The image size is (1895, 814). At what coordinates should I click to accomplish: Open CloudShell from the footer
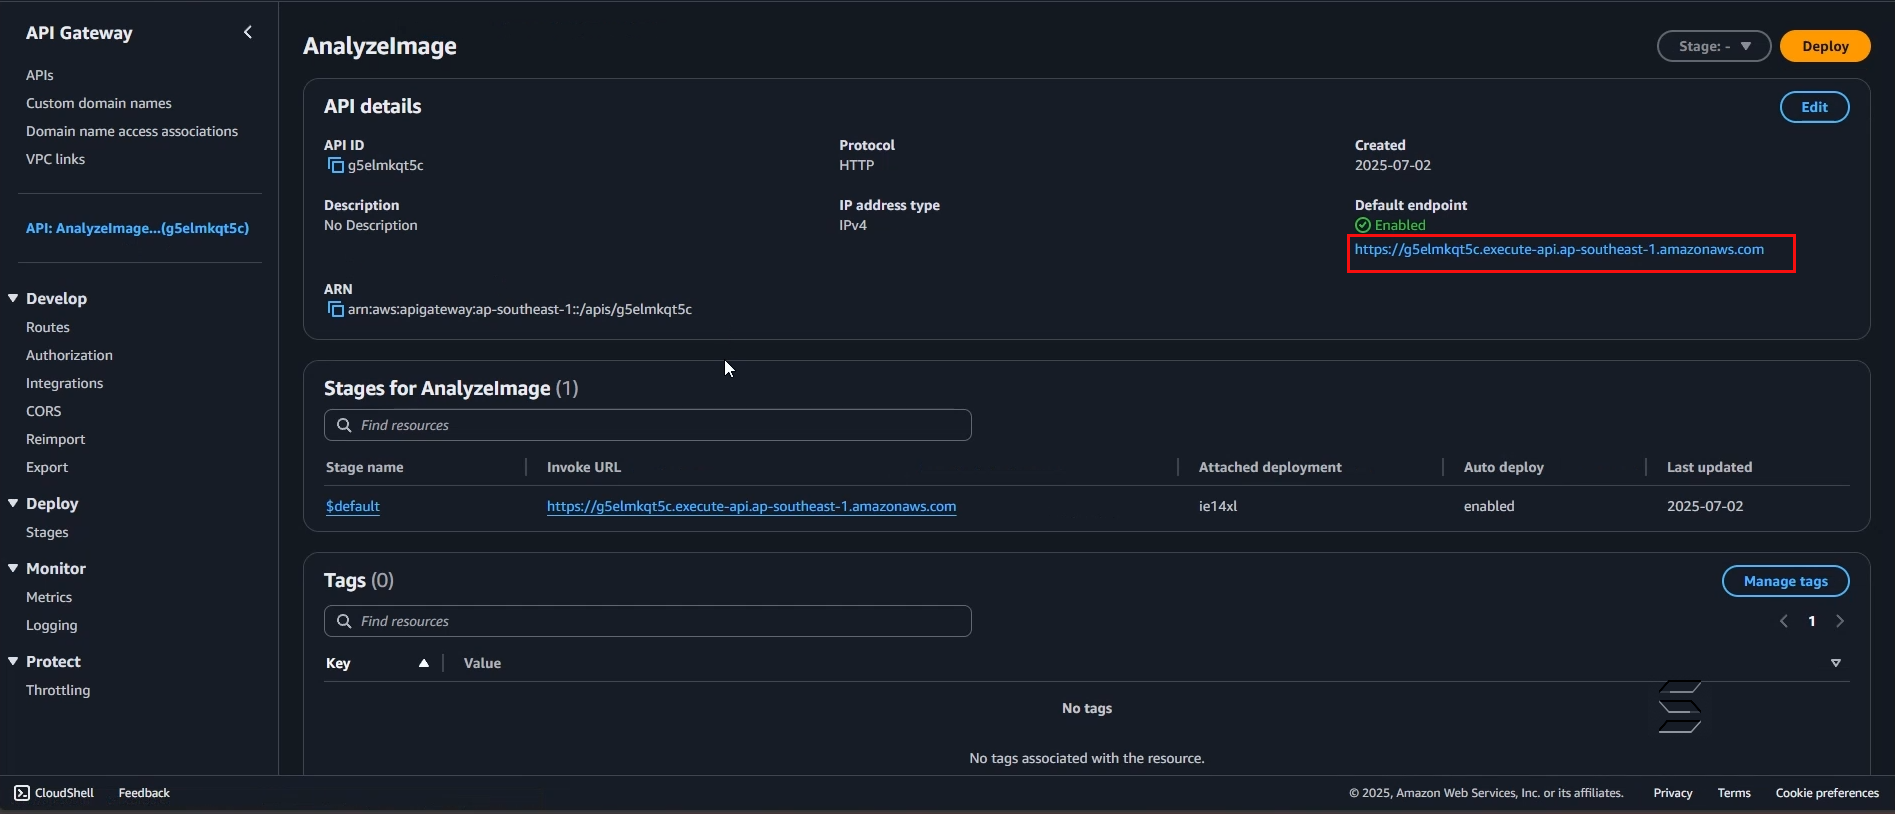[54, 793]
